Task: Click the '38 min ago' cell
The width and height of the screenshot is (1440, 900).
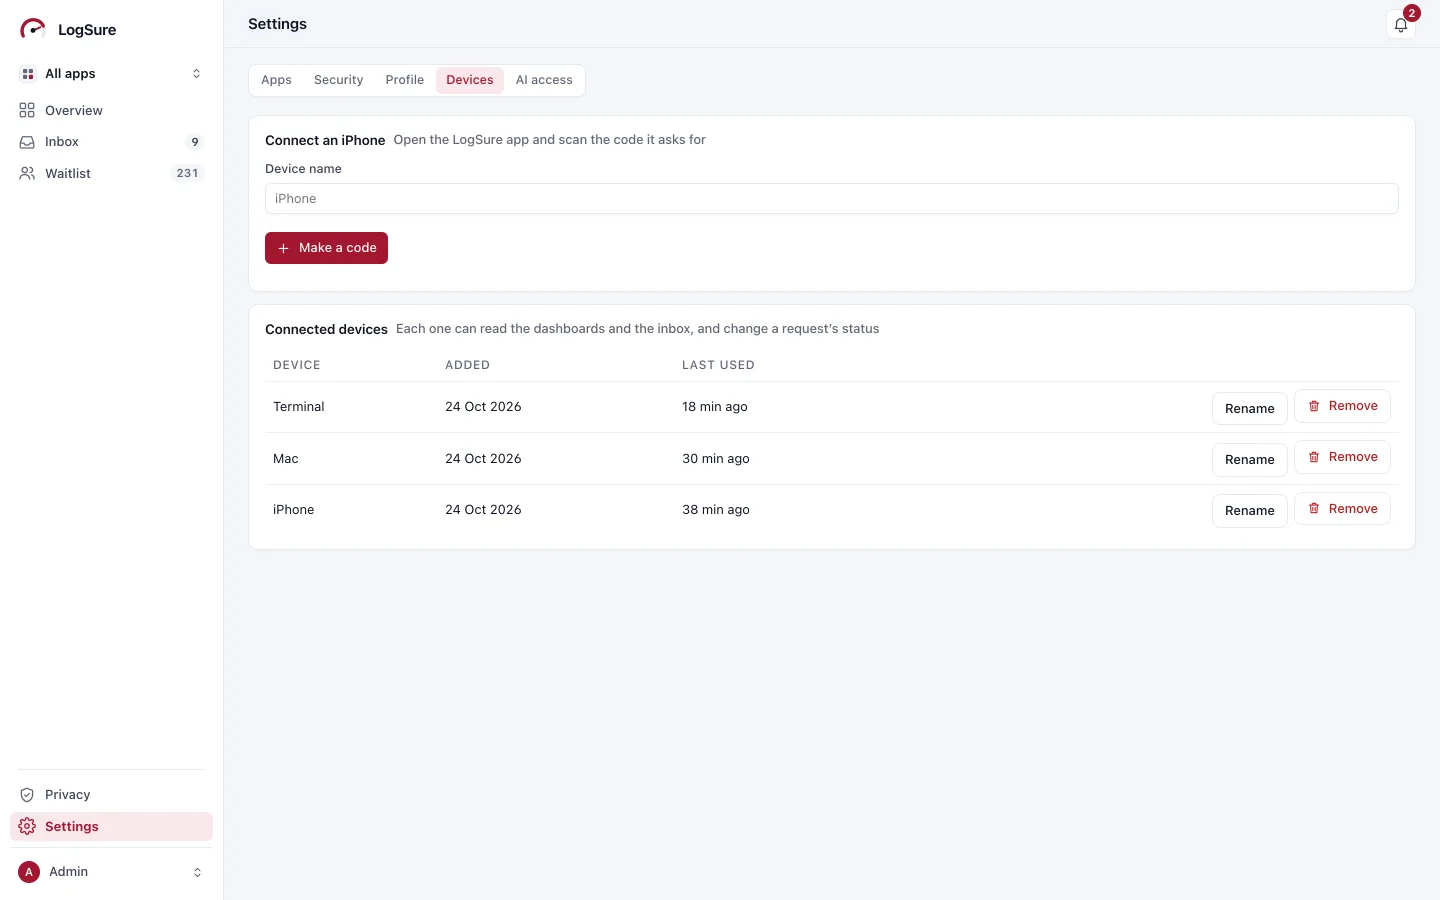Action: coord(715,510)
